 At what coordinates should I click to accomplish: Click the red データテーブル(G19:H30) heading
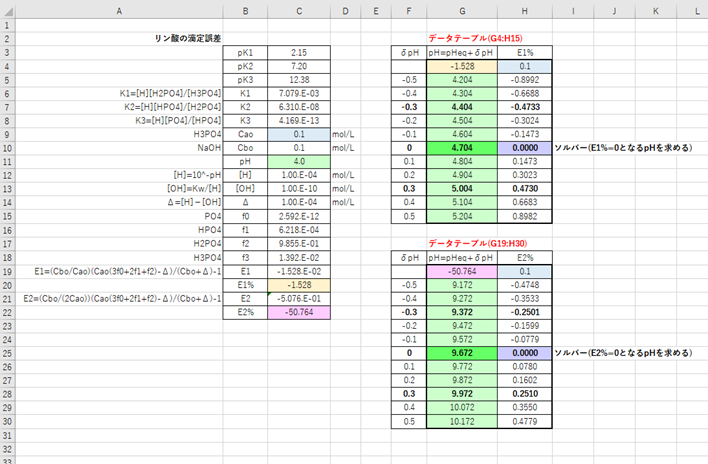click(477, 243)
